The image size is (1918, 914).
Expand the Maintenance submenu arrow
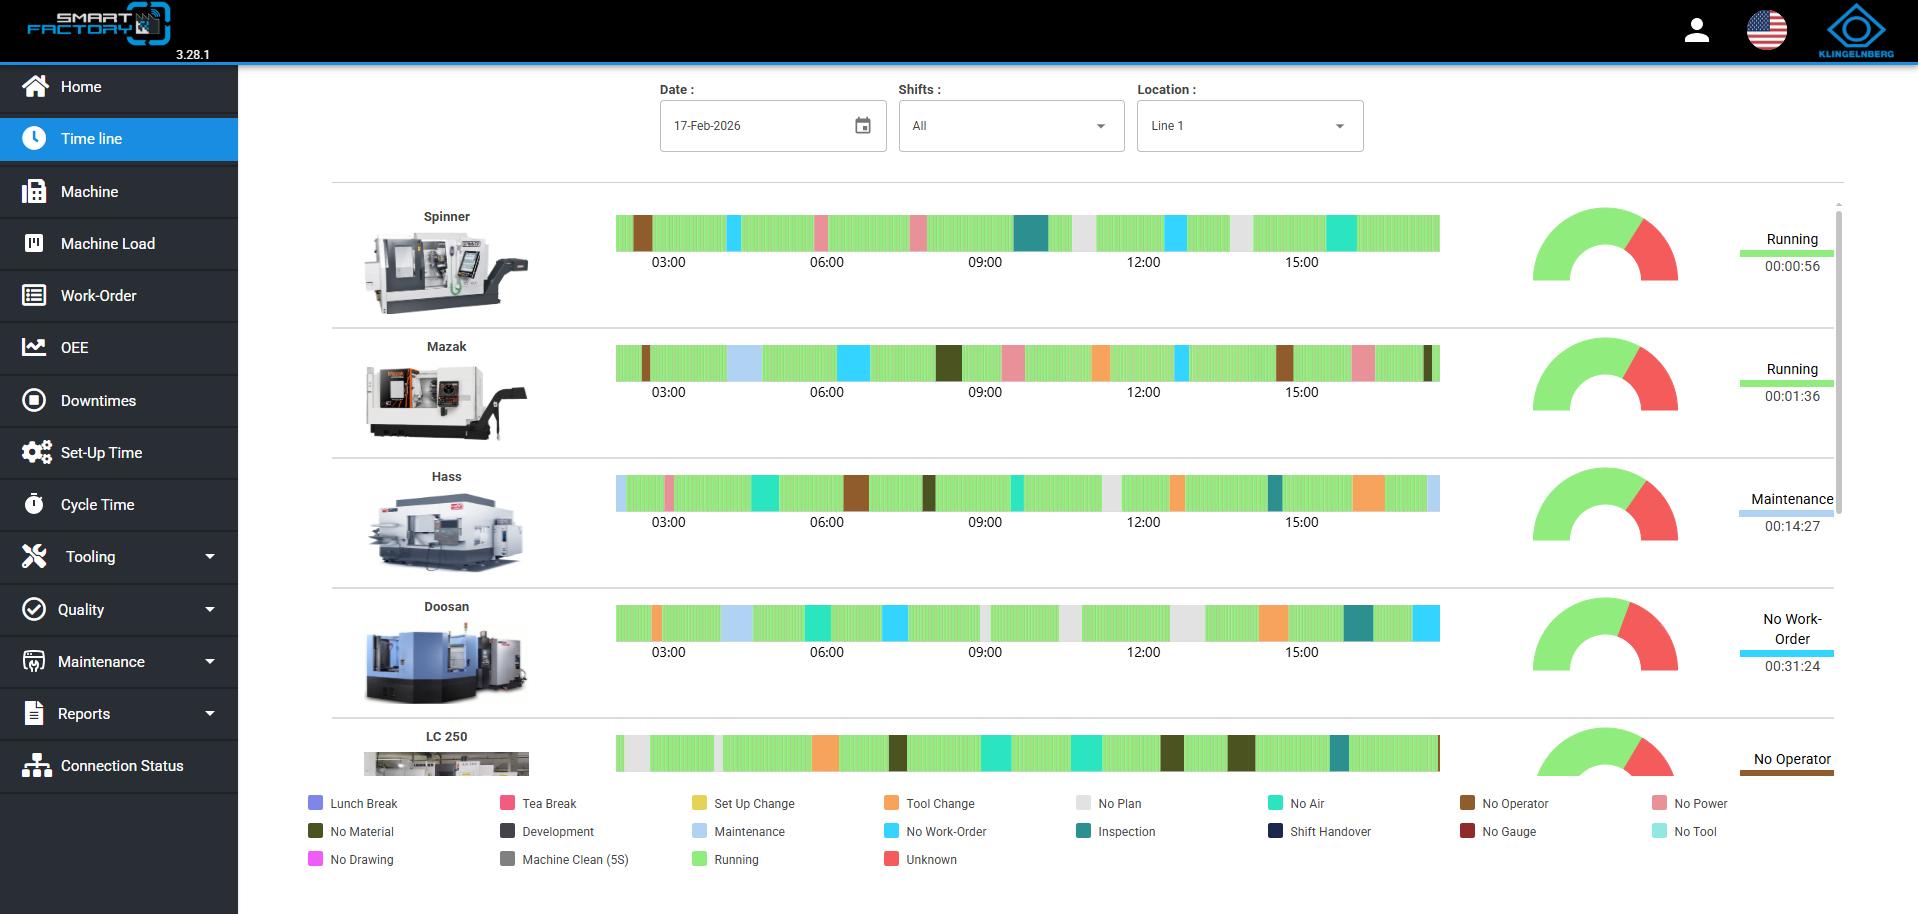[x=210, y=661]
